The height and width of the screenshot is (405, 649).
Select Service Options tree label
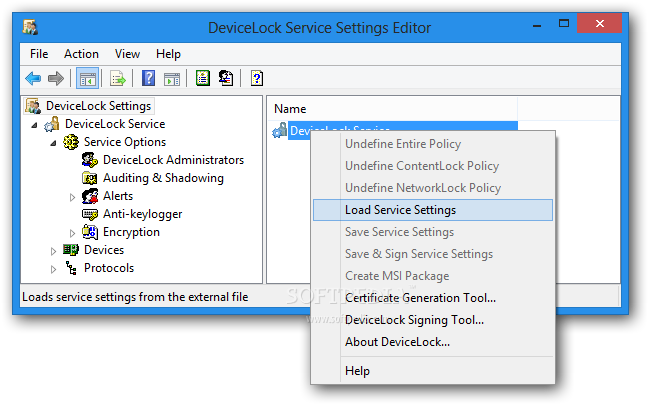[125, 142]
